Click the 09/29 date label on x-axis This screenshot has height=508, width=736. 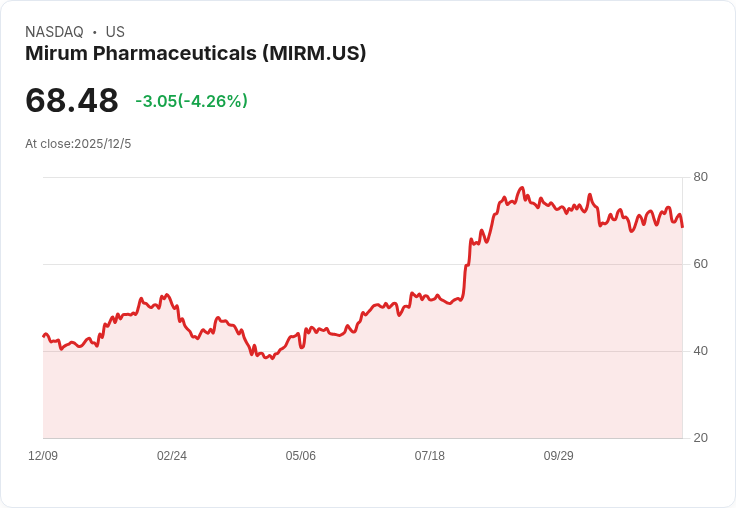(559, 455)
